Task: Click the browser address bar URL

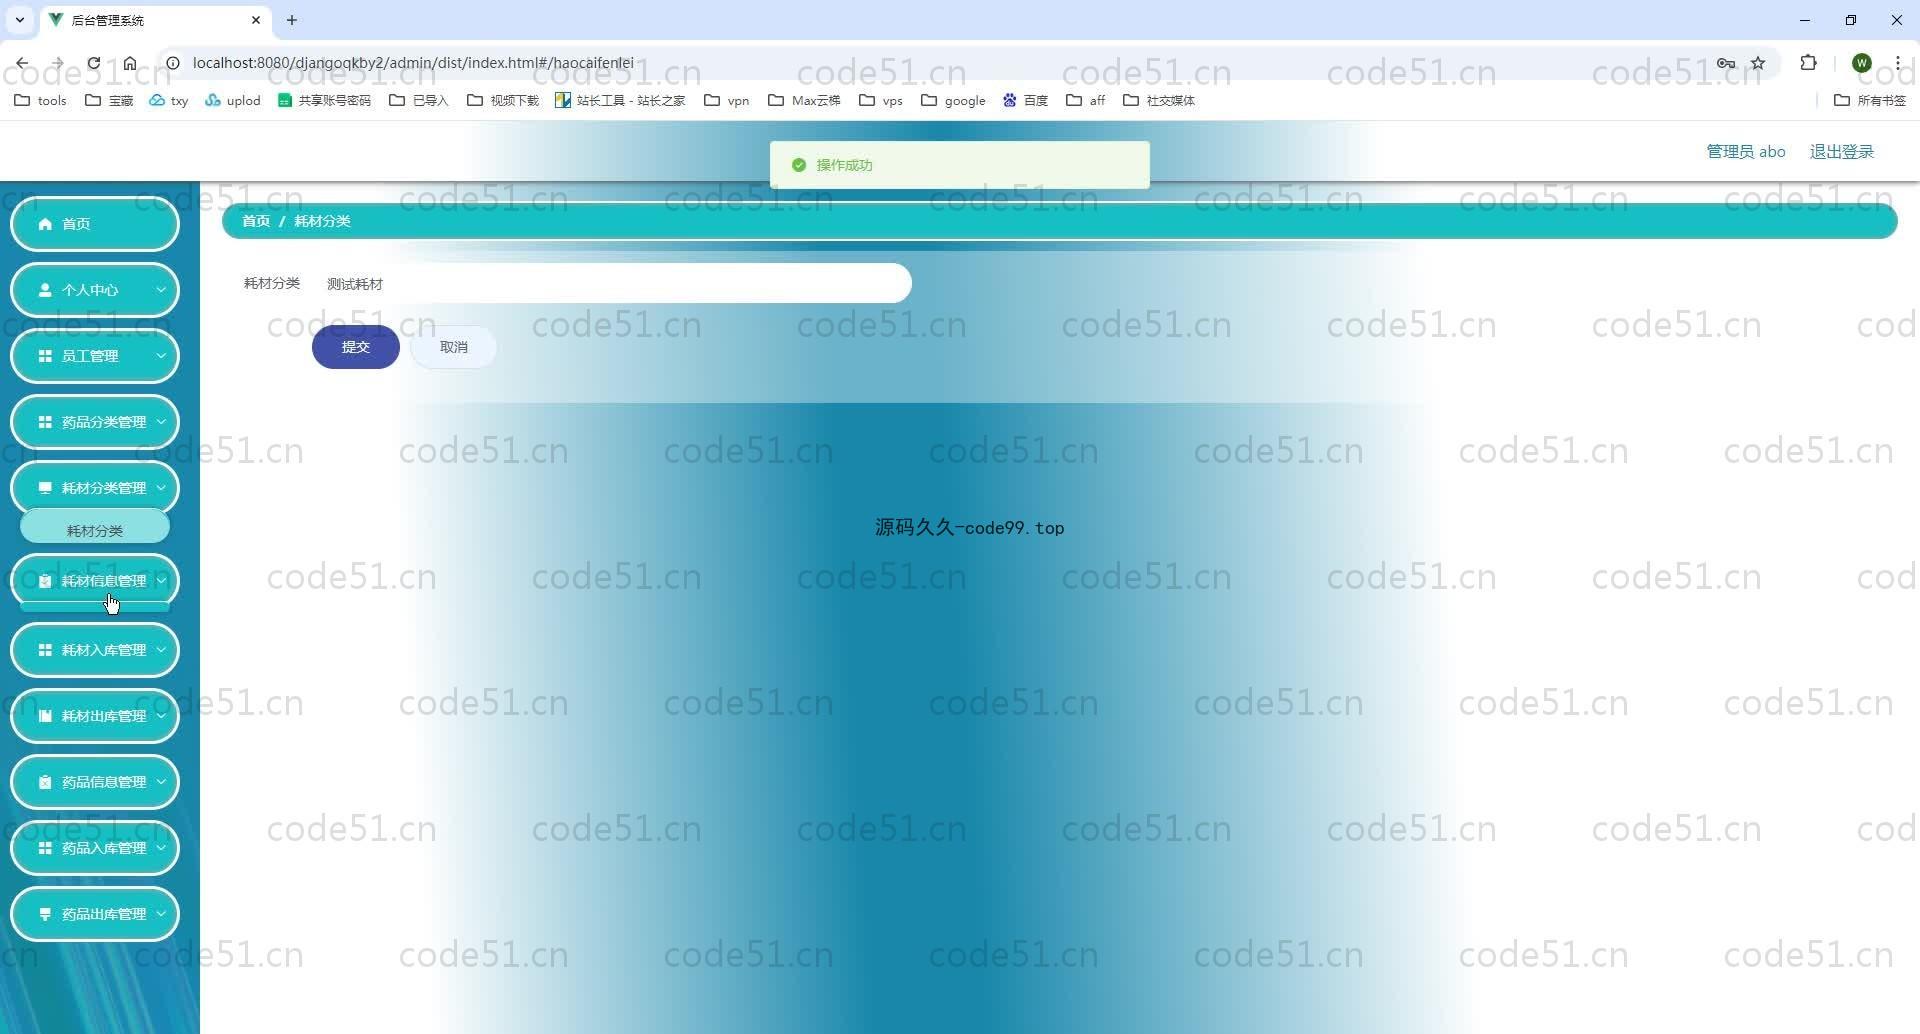Action: [413, 63]
